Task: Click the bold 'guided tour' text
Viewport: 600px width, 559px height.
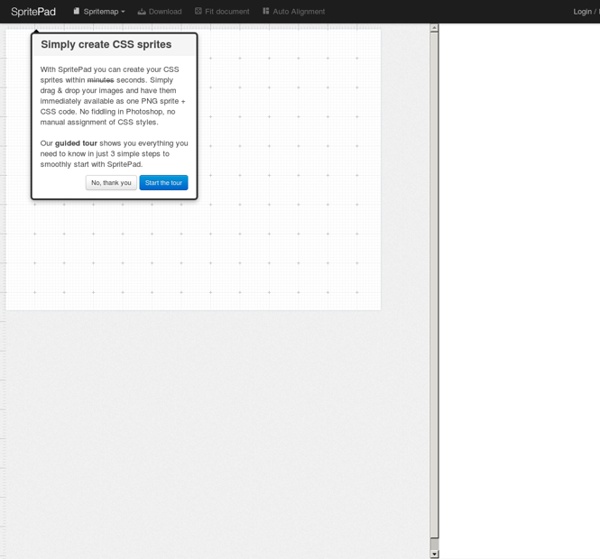Action: pyautogui.click(x=76, y=143)
